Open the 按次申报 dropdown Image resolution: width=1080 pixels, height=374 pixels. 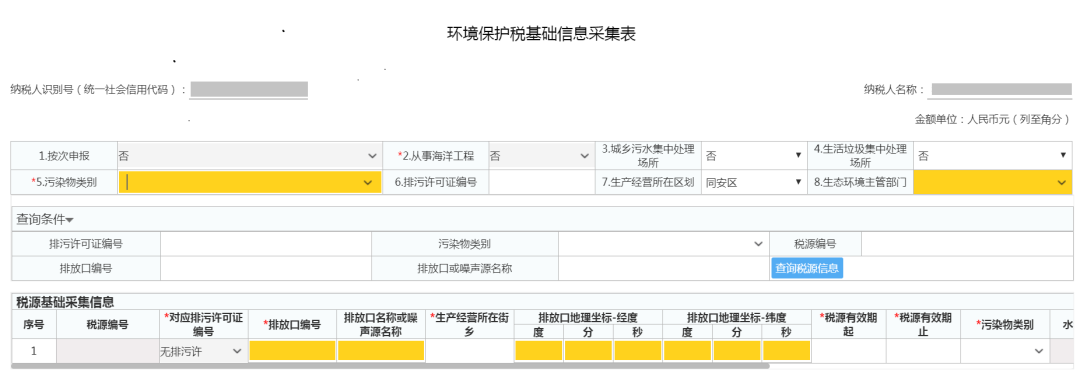pyautogui.click(x=249, y=156)
